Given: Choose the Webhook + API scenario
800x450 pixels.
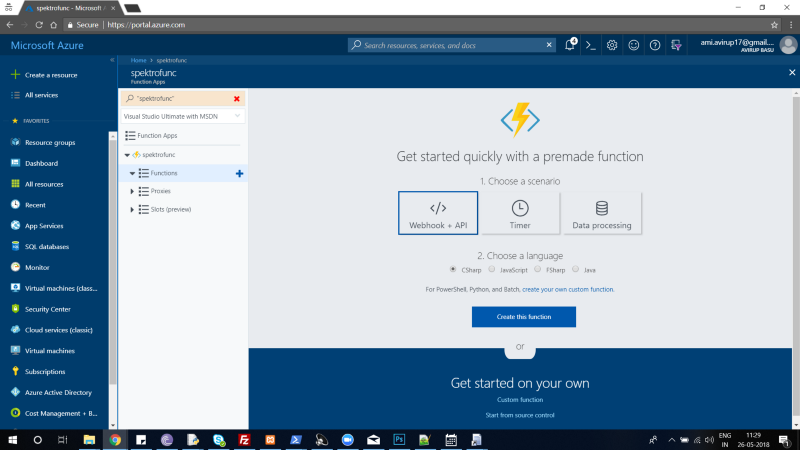Looking at the screenshot, I should coord(438,213).
